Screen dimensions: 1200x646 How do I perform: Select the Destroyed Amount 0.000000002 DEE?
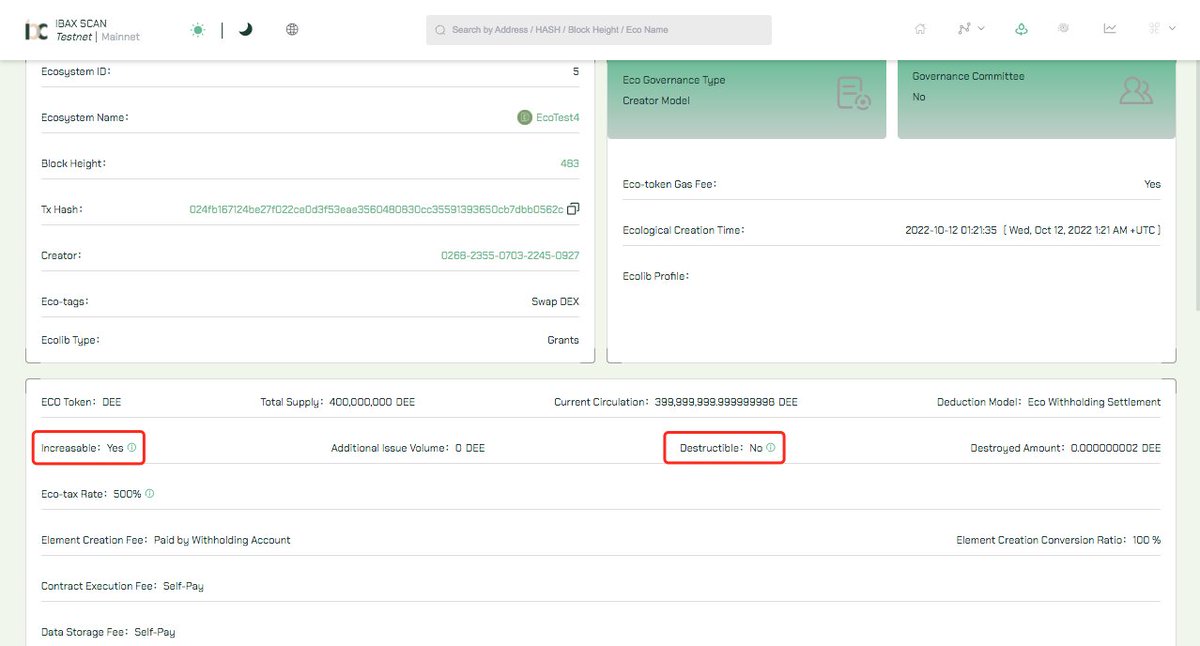(1066, 448)
